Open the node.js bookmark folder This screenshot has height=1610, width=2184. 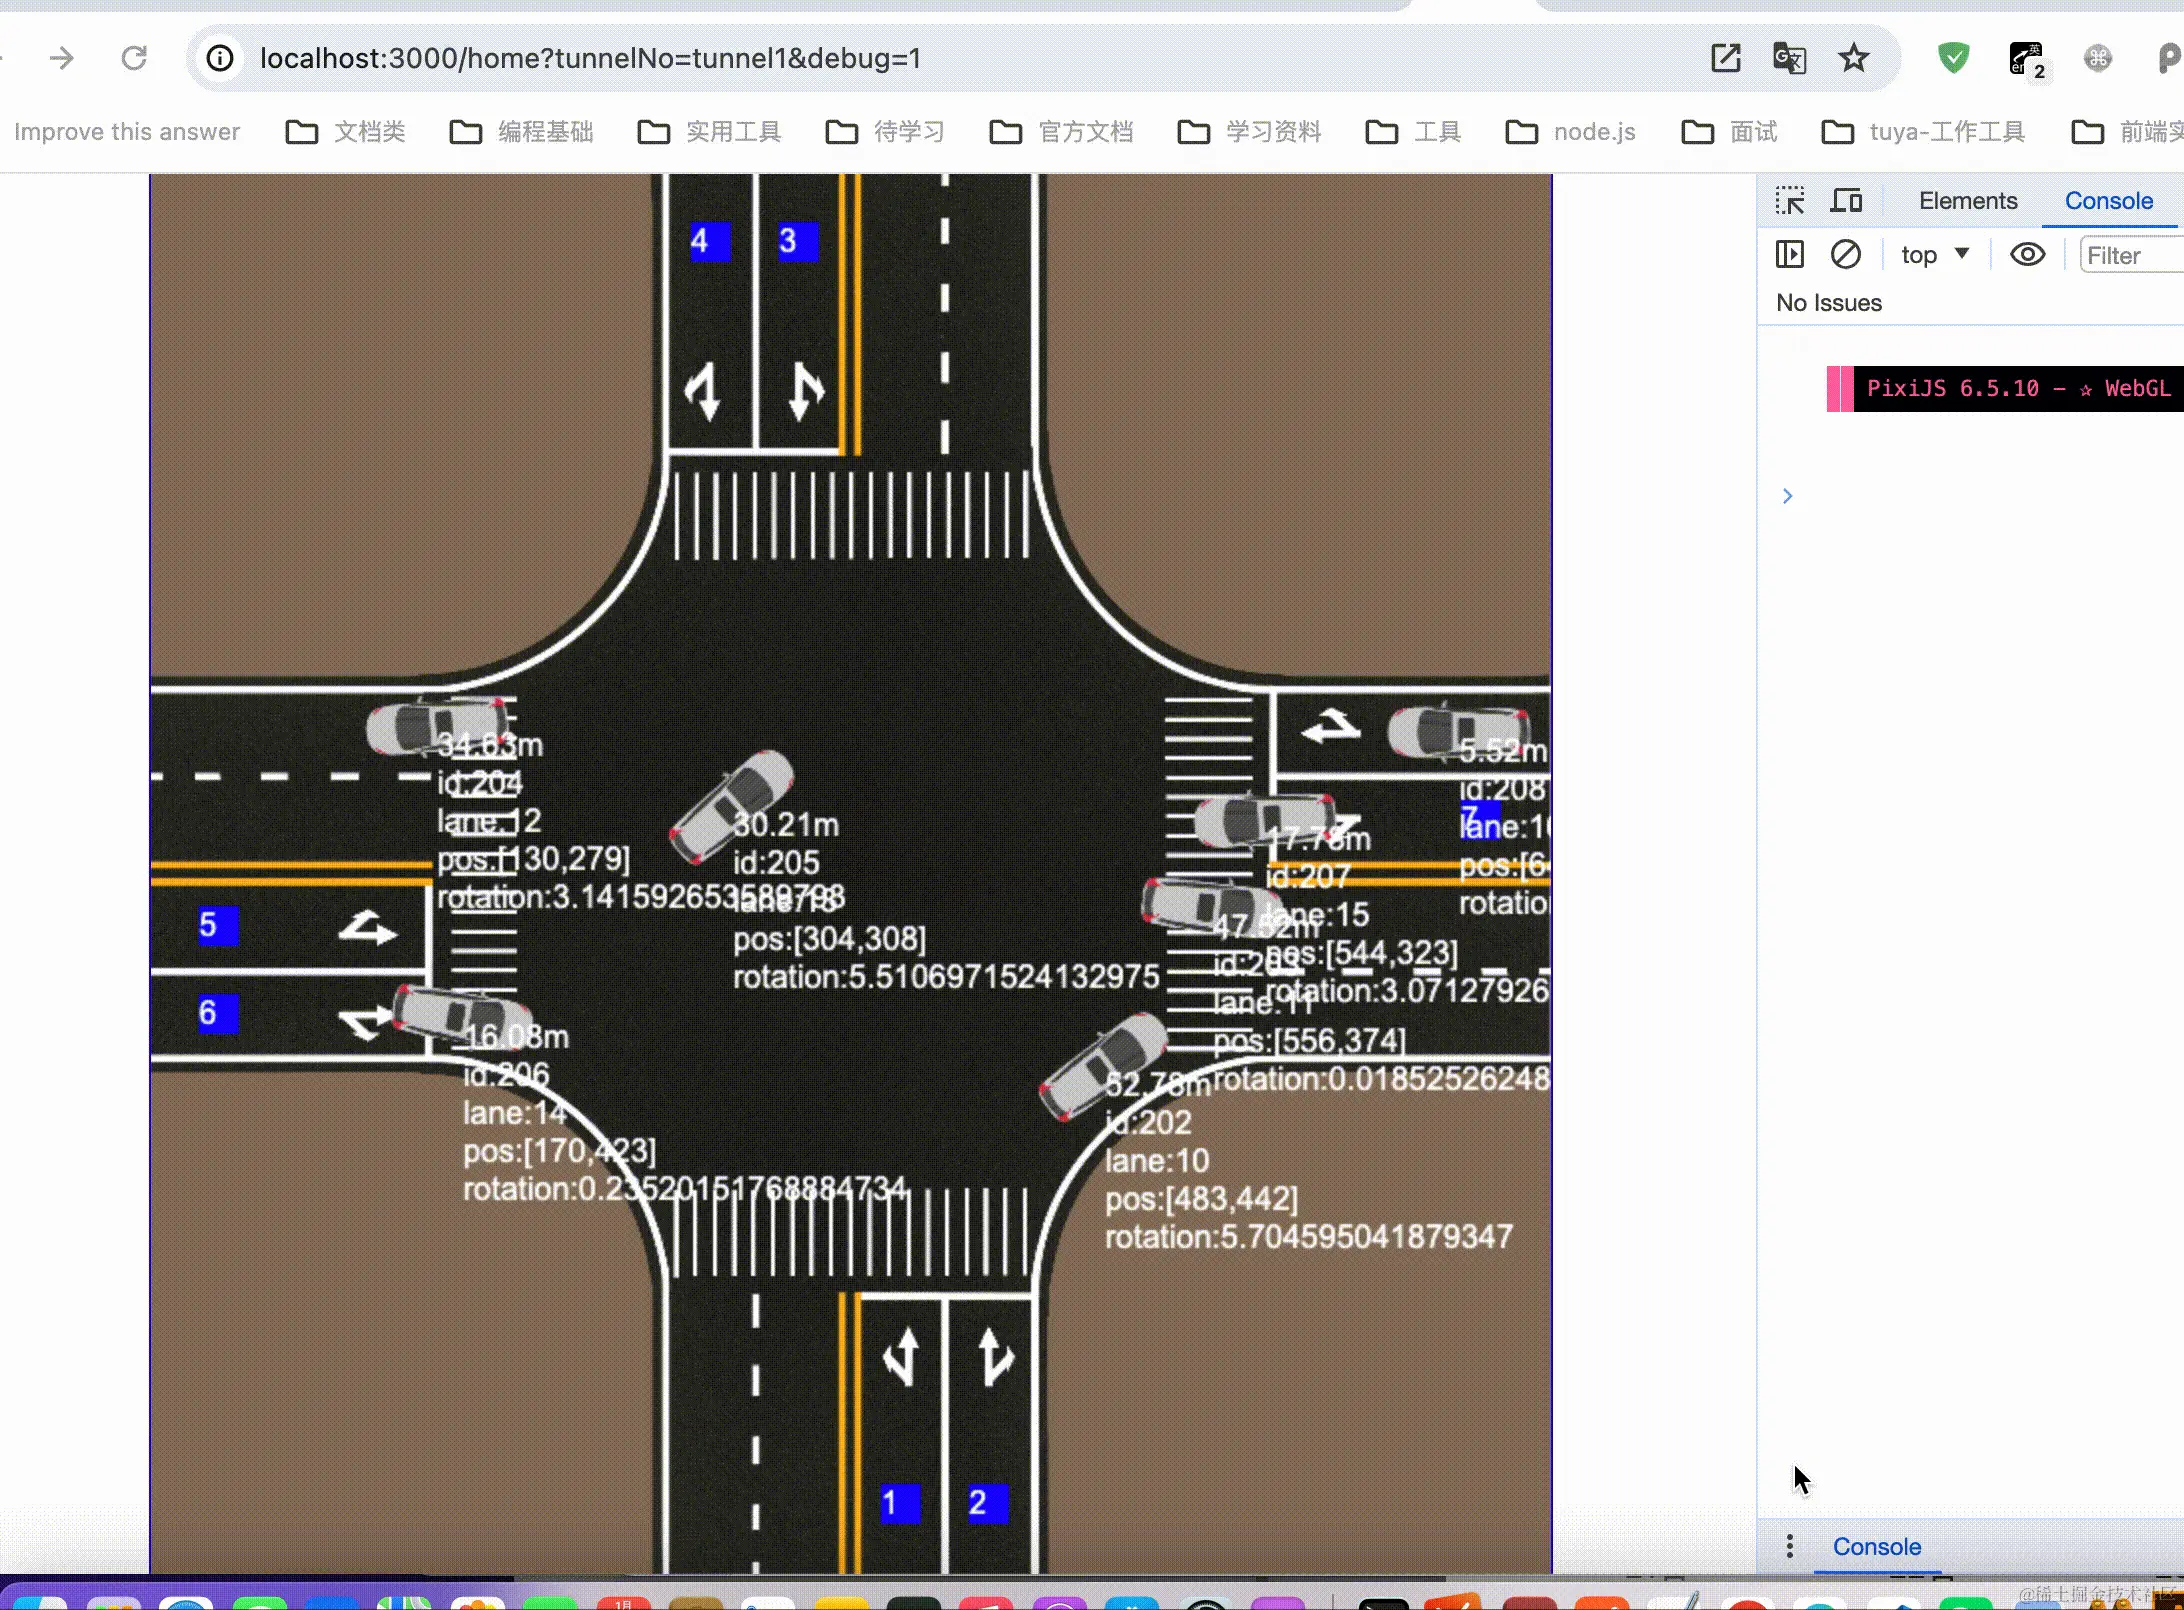pyautogui.click(x=1571, y=132)
